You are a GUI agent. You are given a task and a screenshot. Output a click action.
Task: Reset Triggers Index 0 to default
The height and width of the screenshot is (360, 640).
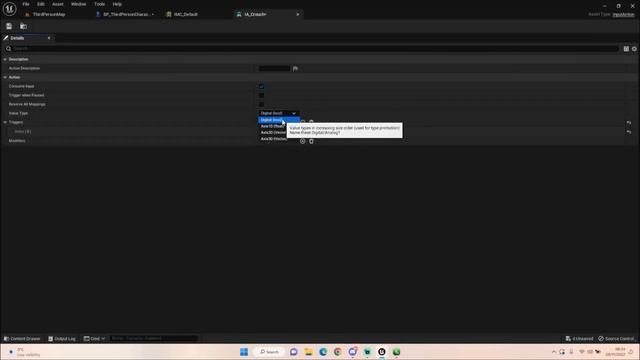(629, 132)
